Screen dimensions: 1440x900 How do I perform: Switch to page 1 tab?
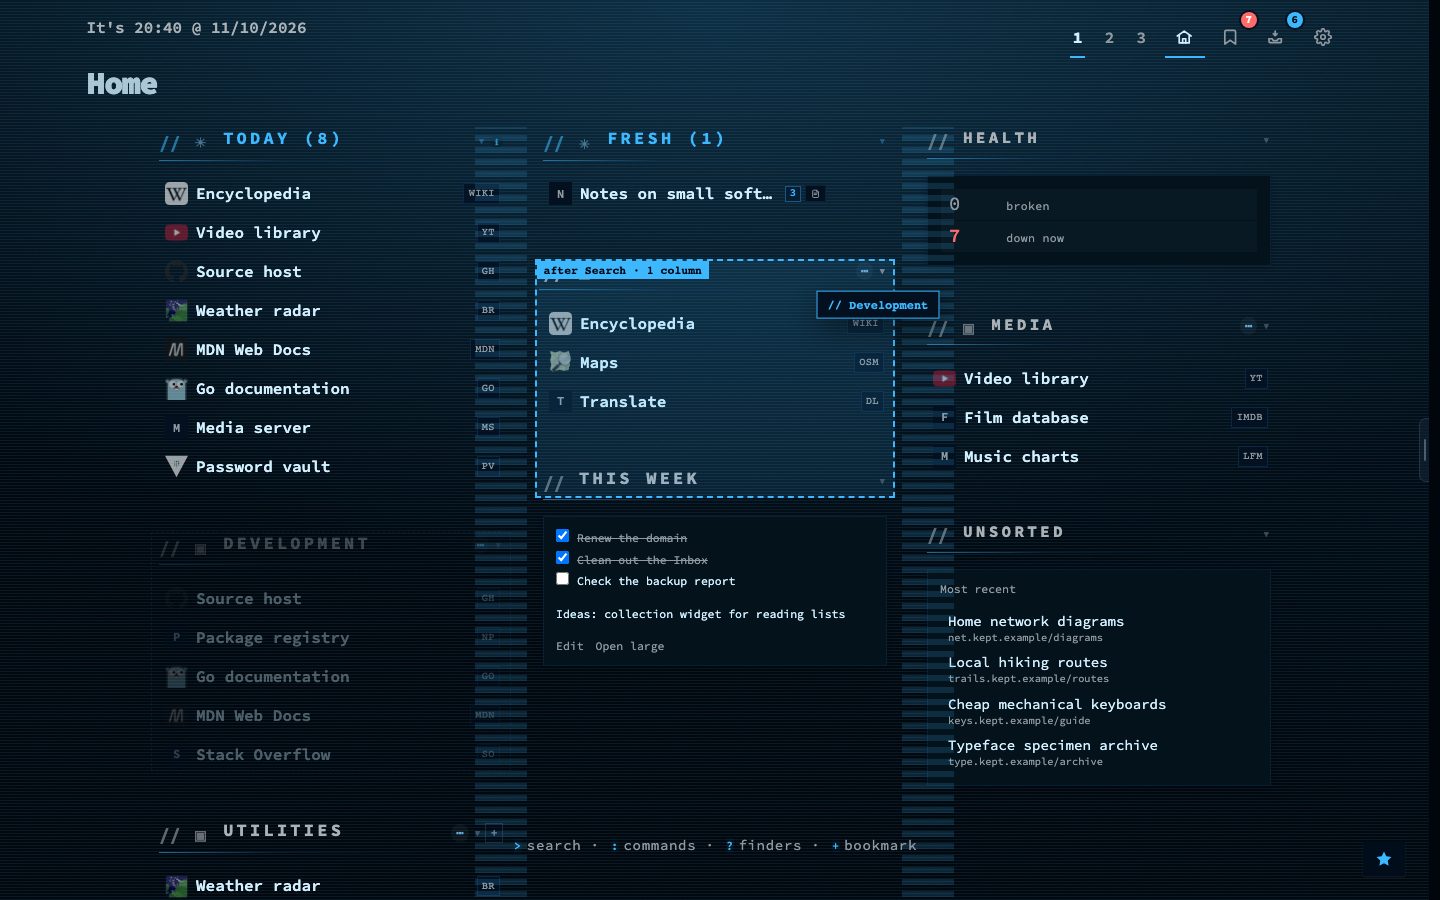(1077, 38)
